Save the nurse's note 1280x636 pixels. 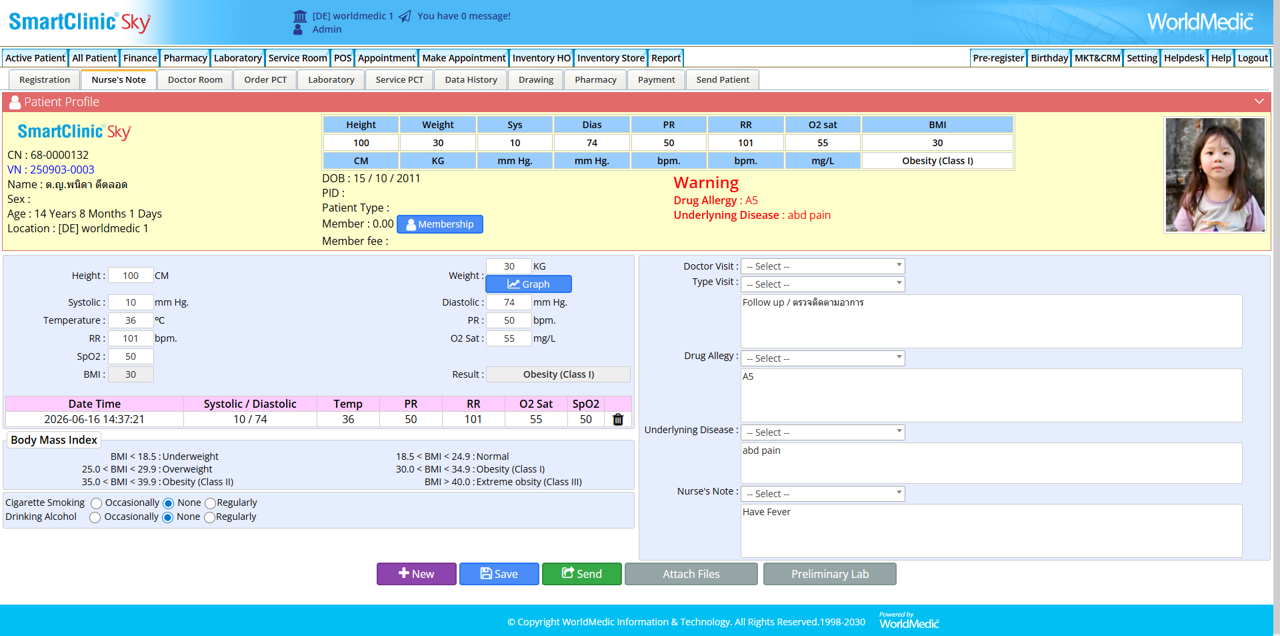pyautogui.click(x=499, y=574)
